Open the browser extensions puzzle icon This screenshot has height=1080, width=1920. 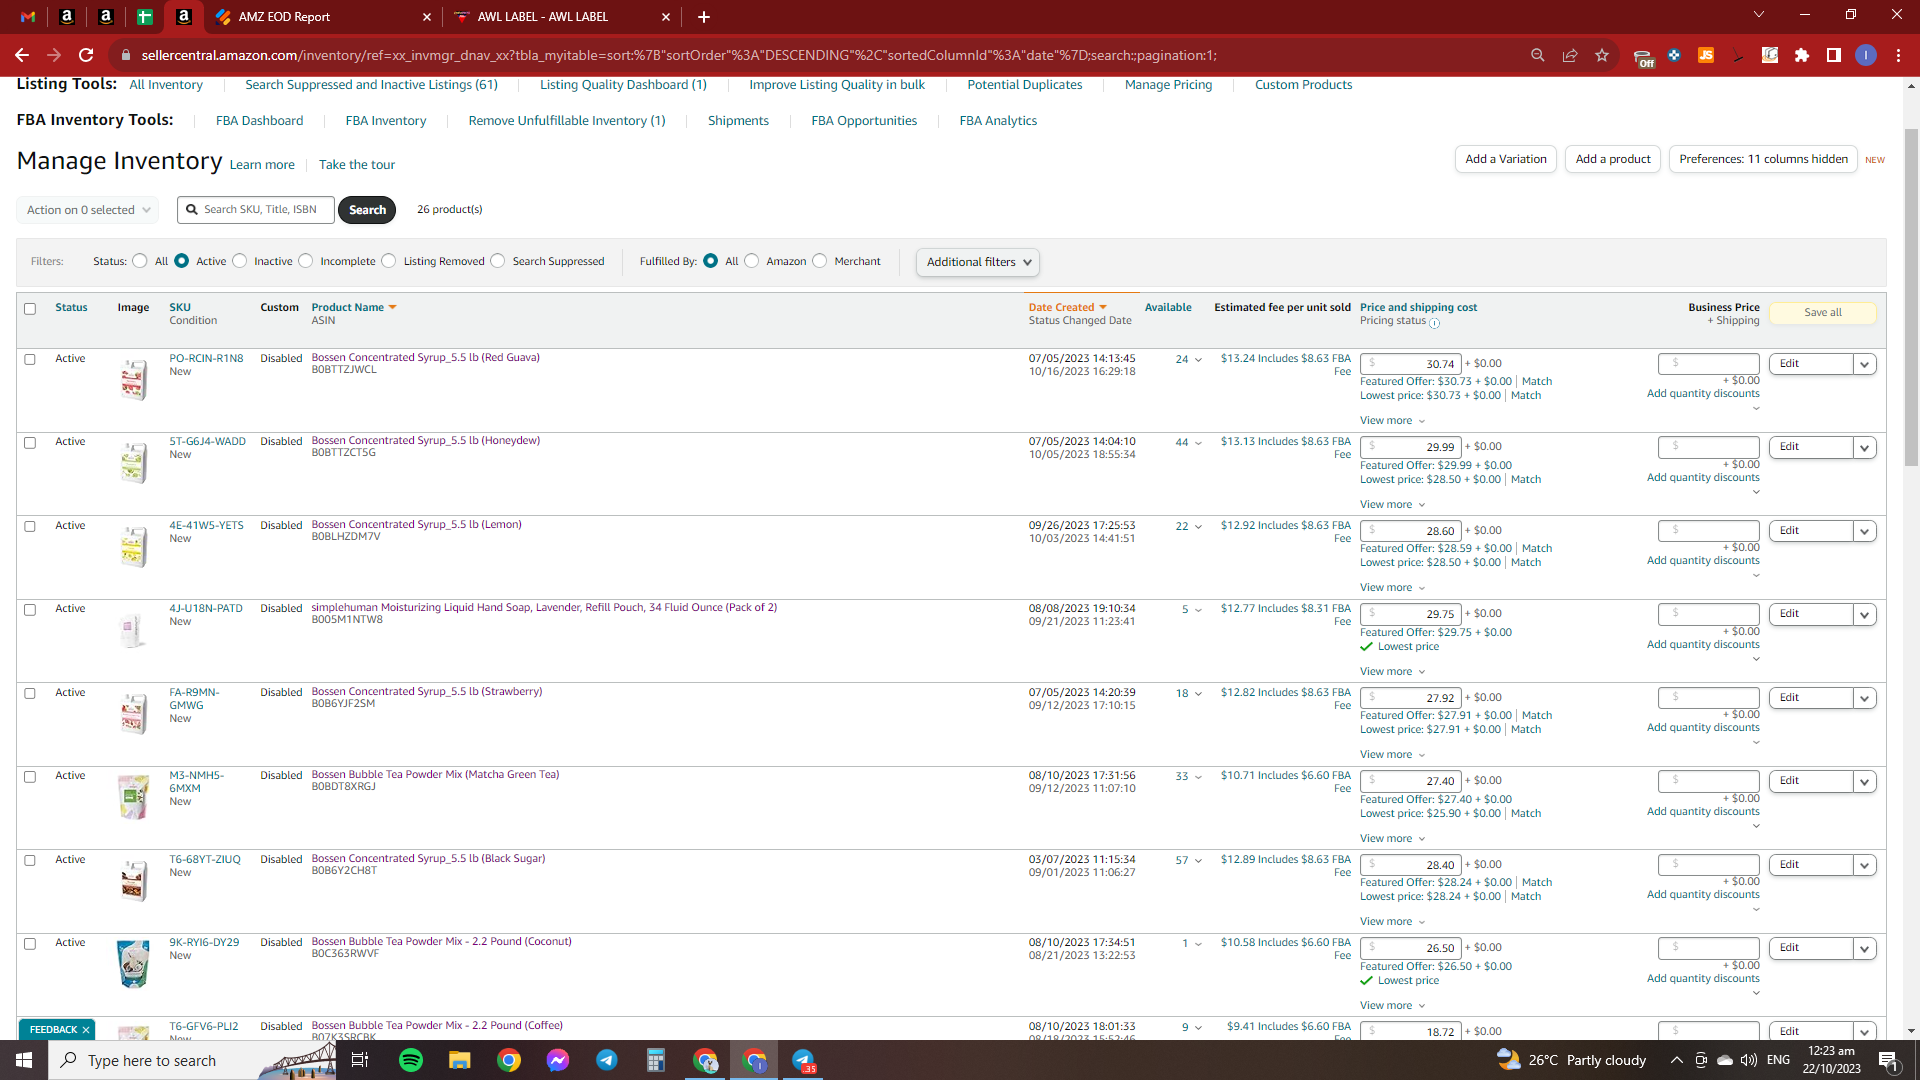(1802, 55)
